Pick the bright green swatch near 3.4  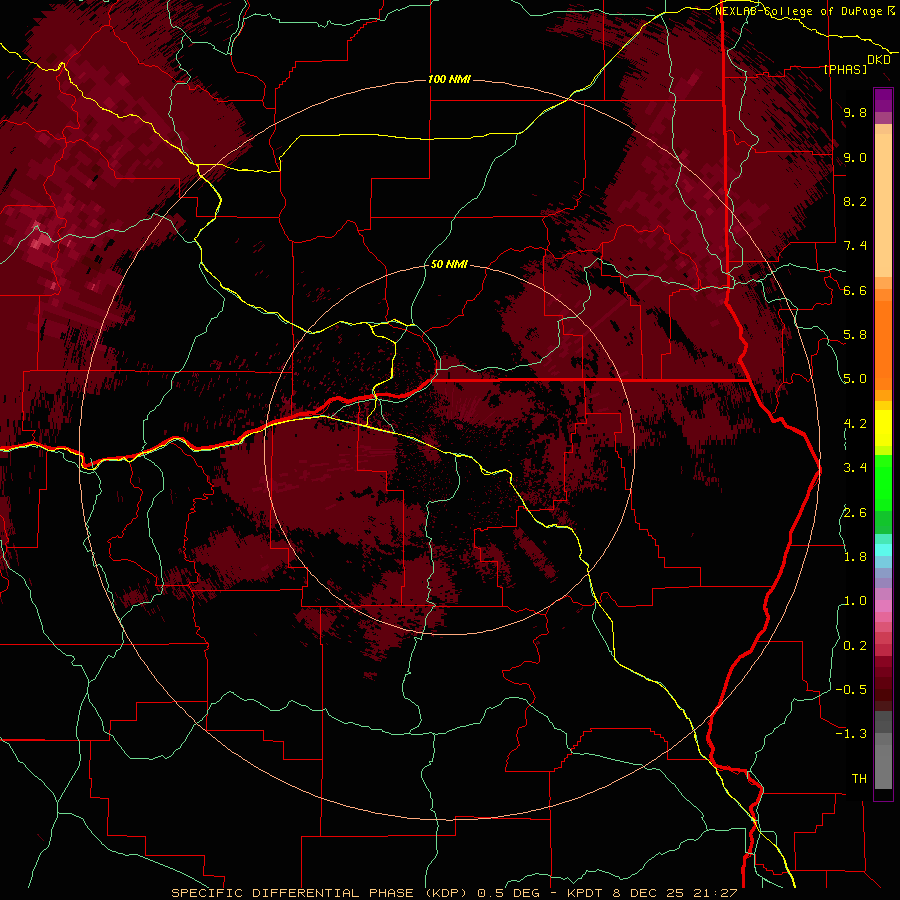pos(883,482)
